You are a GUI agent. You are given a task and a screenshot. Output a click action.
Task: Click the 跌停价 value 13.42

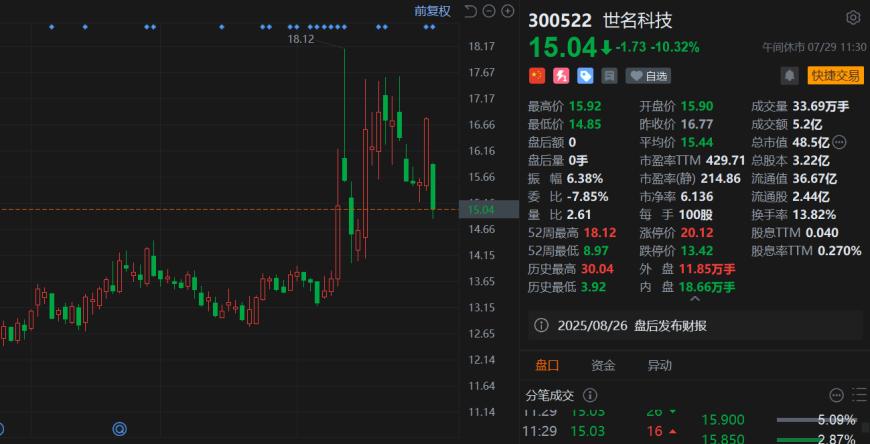(696, 251)
